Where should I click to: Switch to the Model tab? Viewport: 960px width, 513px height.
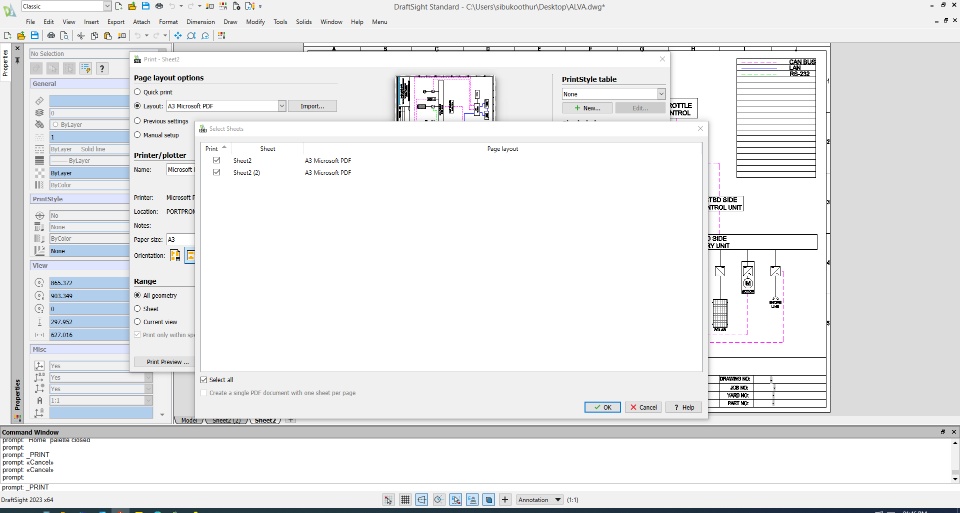point(189,421)
